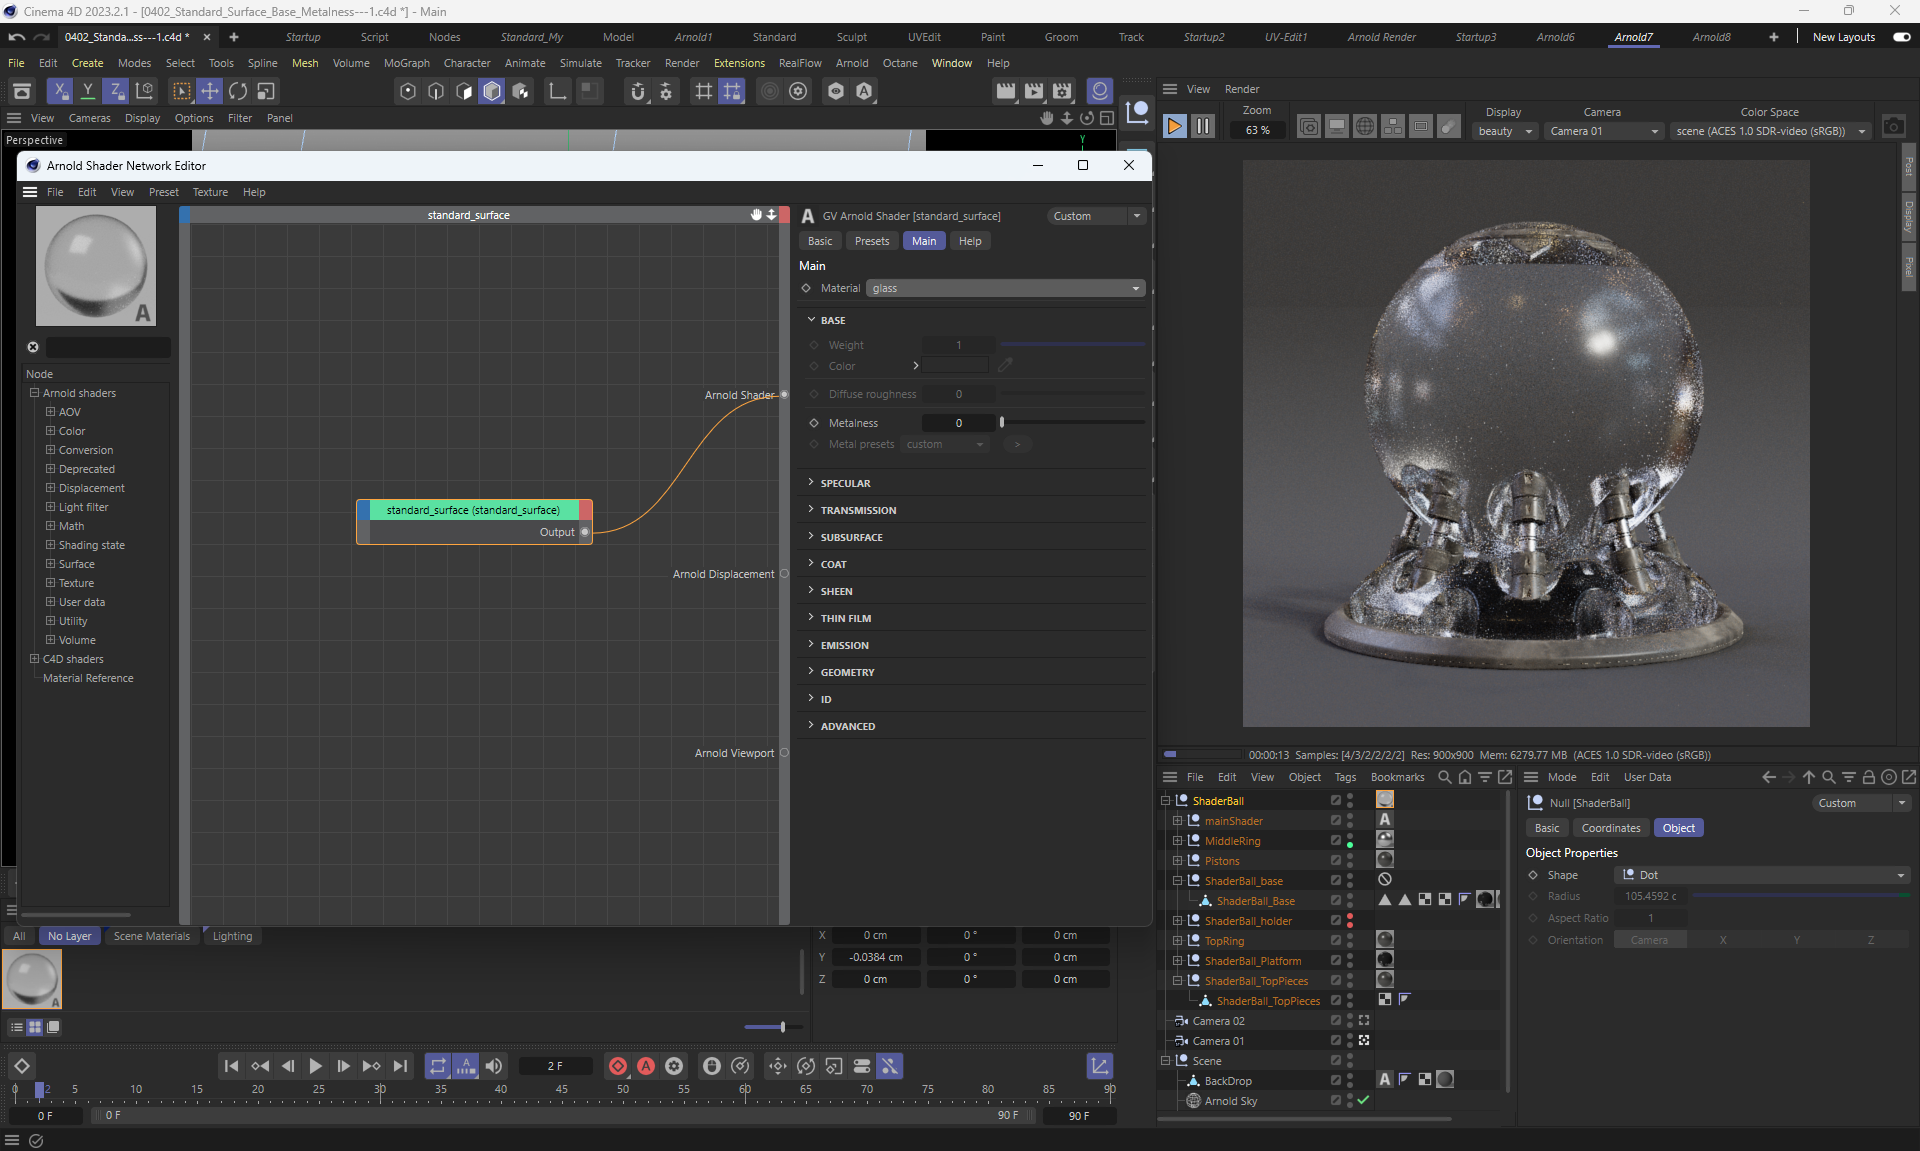Select the Rotate tool in toolbar
Image resolution: width=1920 pixels, height=1151 pixels.
coord(237,91)
